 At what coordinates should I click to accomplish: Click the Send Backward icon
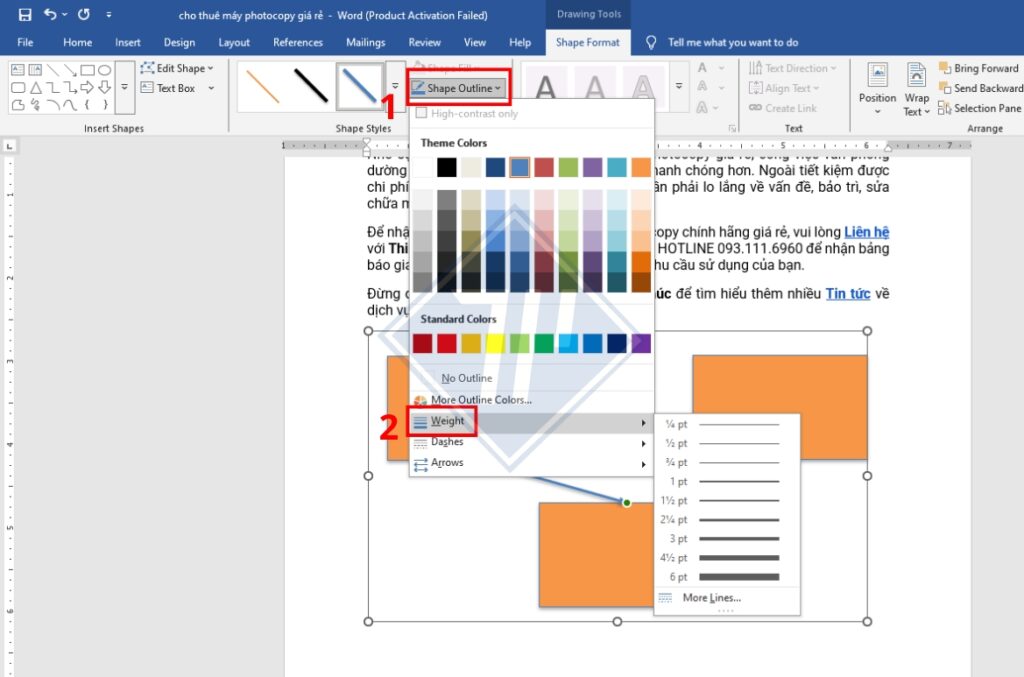[945, 88]
